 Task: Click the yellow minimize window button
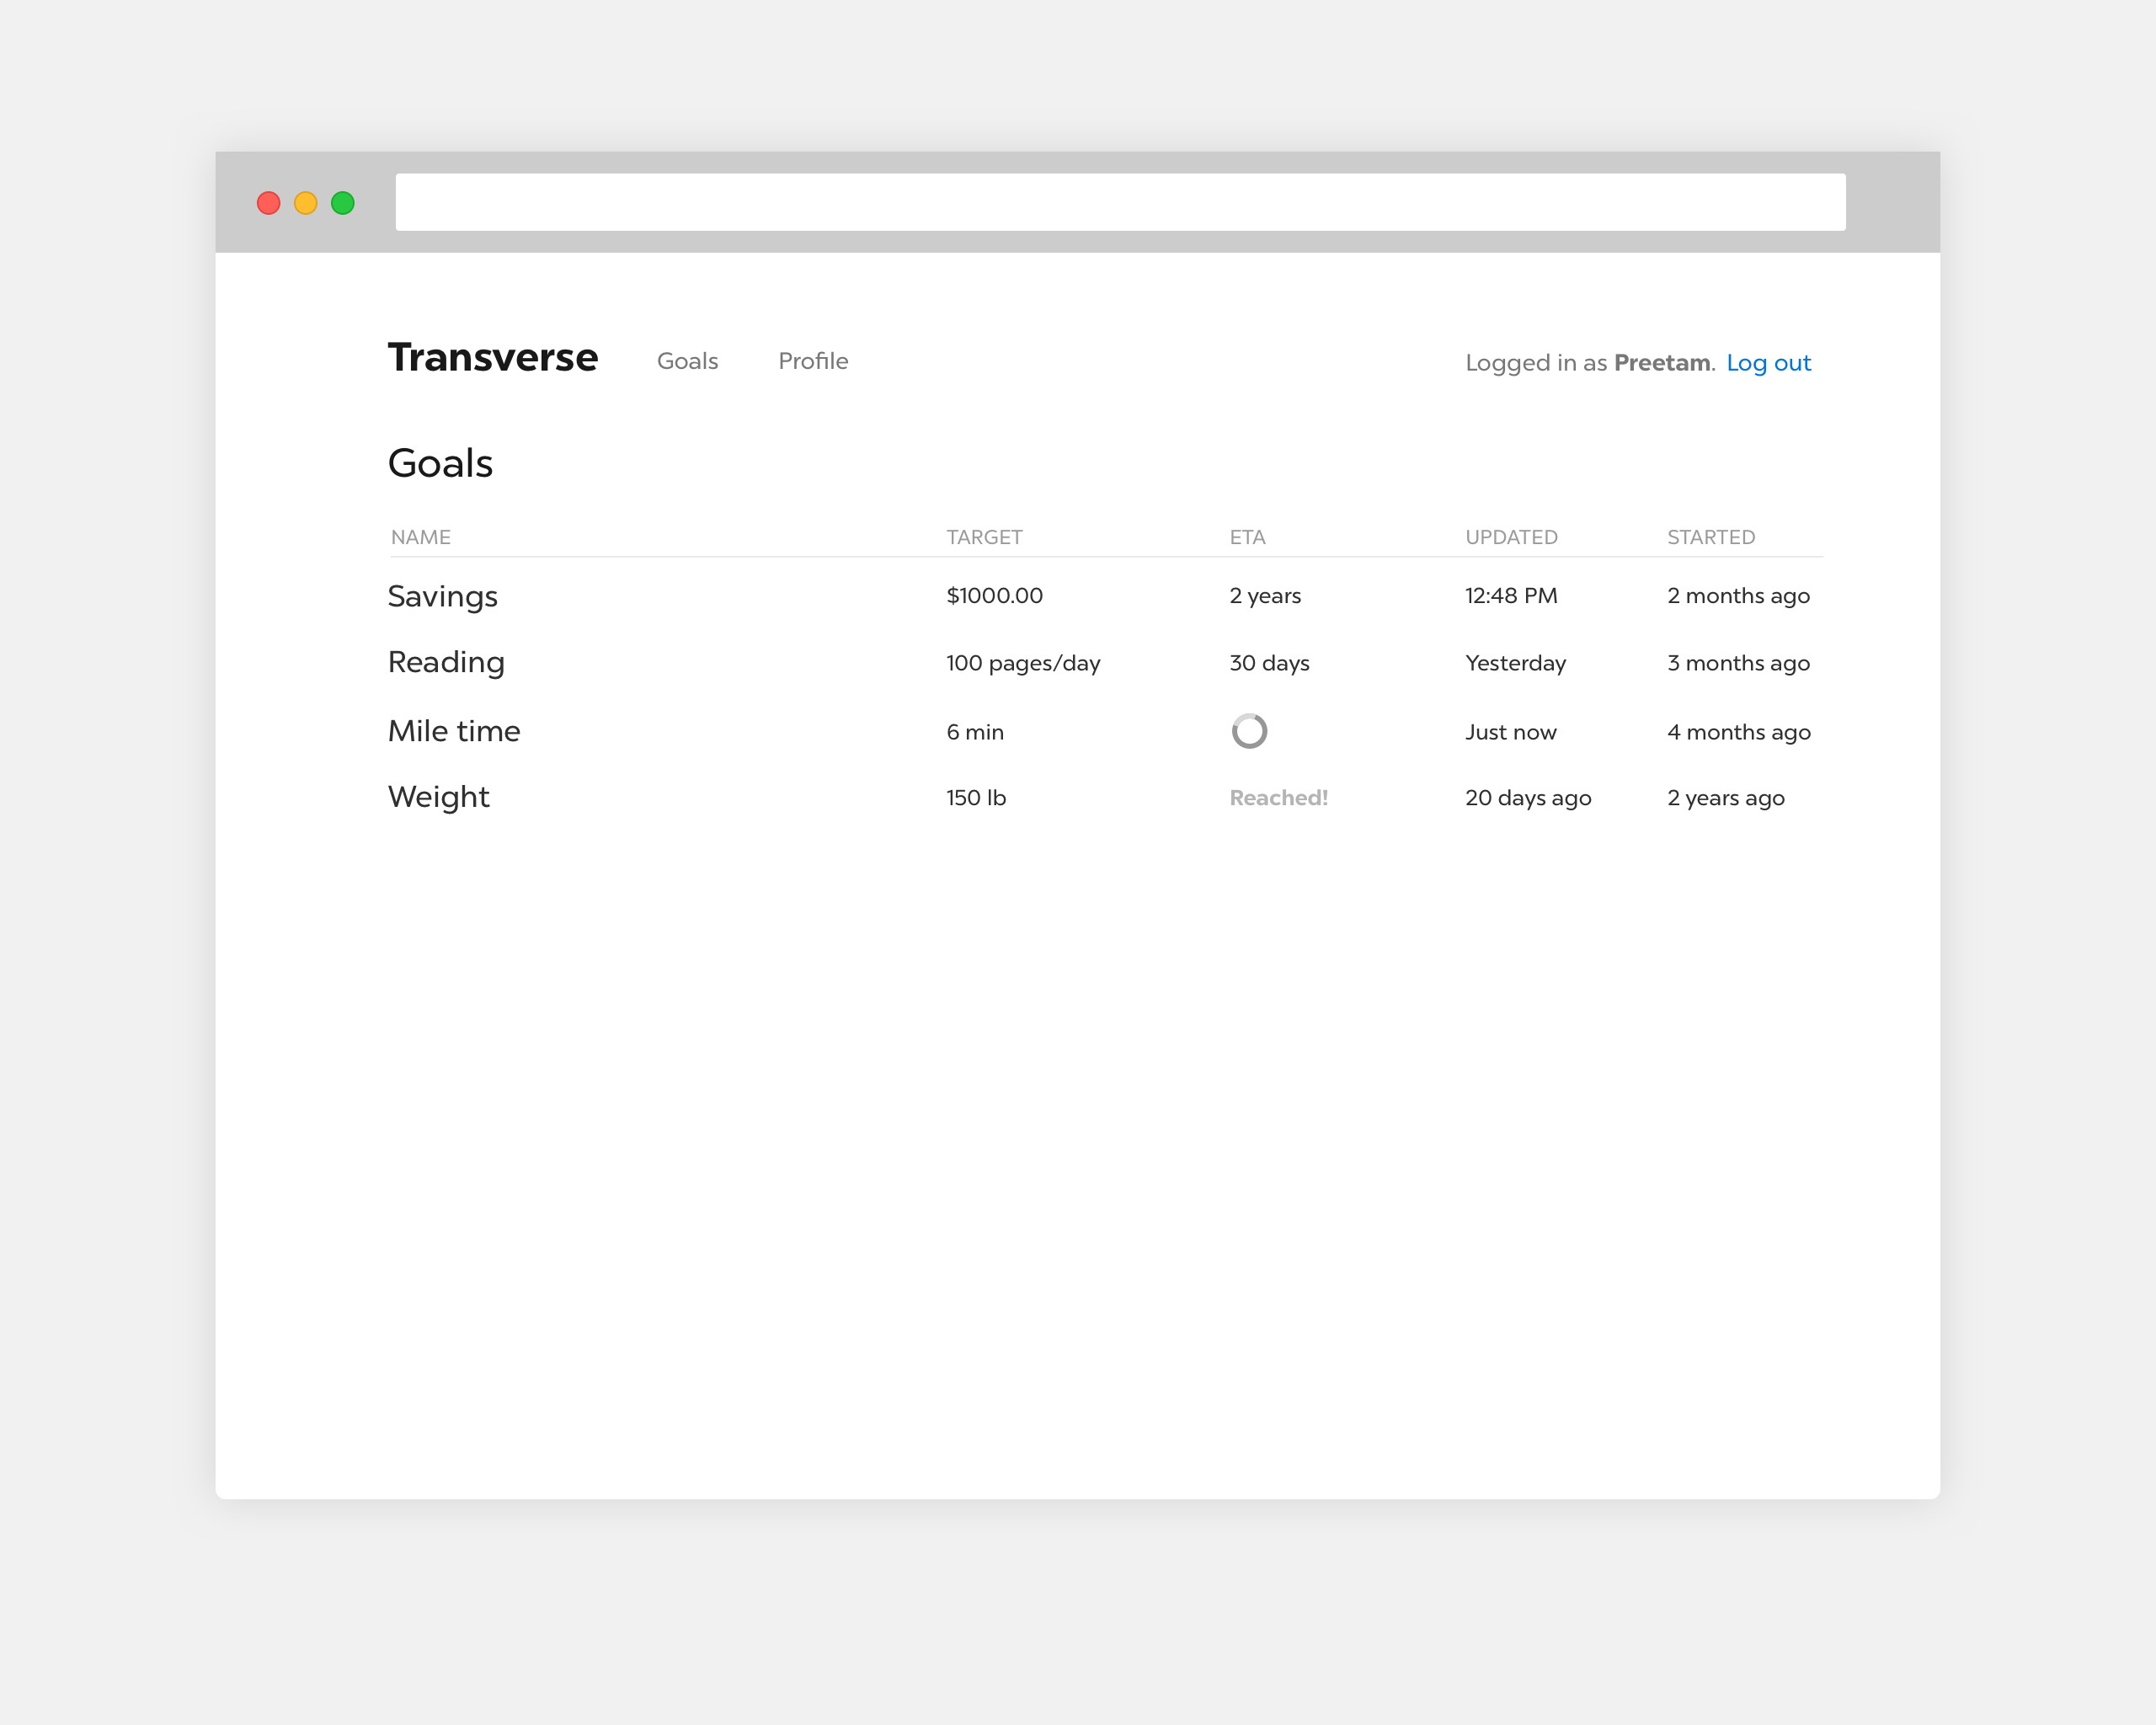[x=305, y=203]
